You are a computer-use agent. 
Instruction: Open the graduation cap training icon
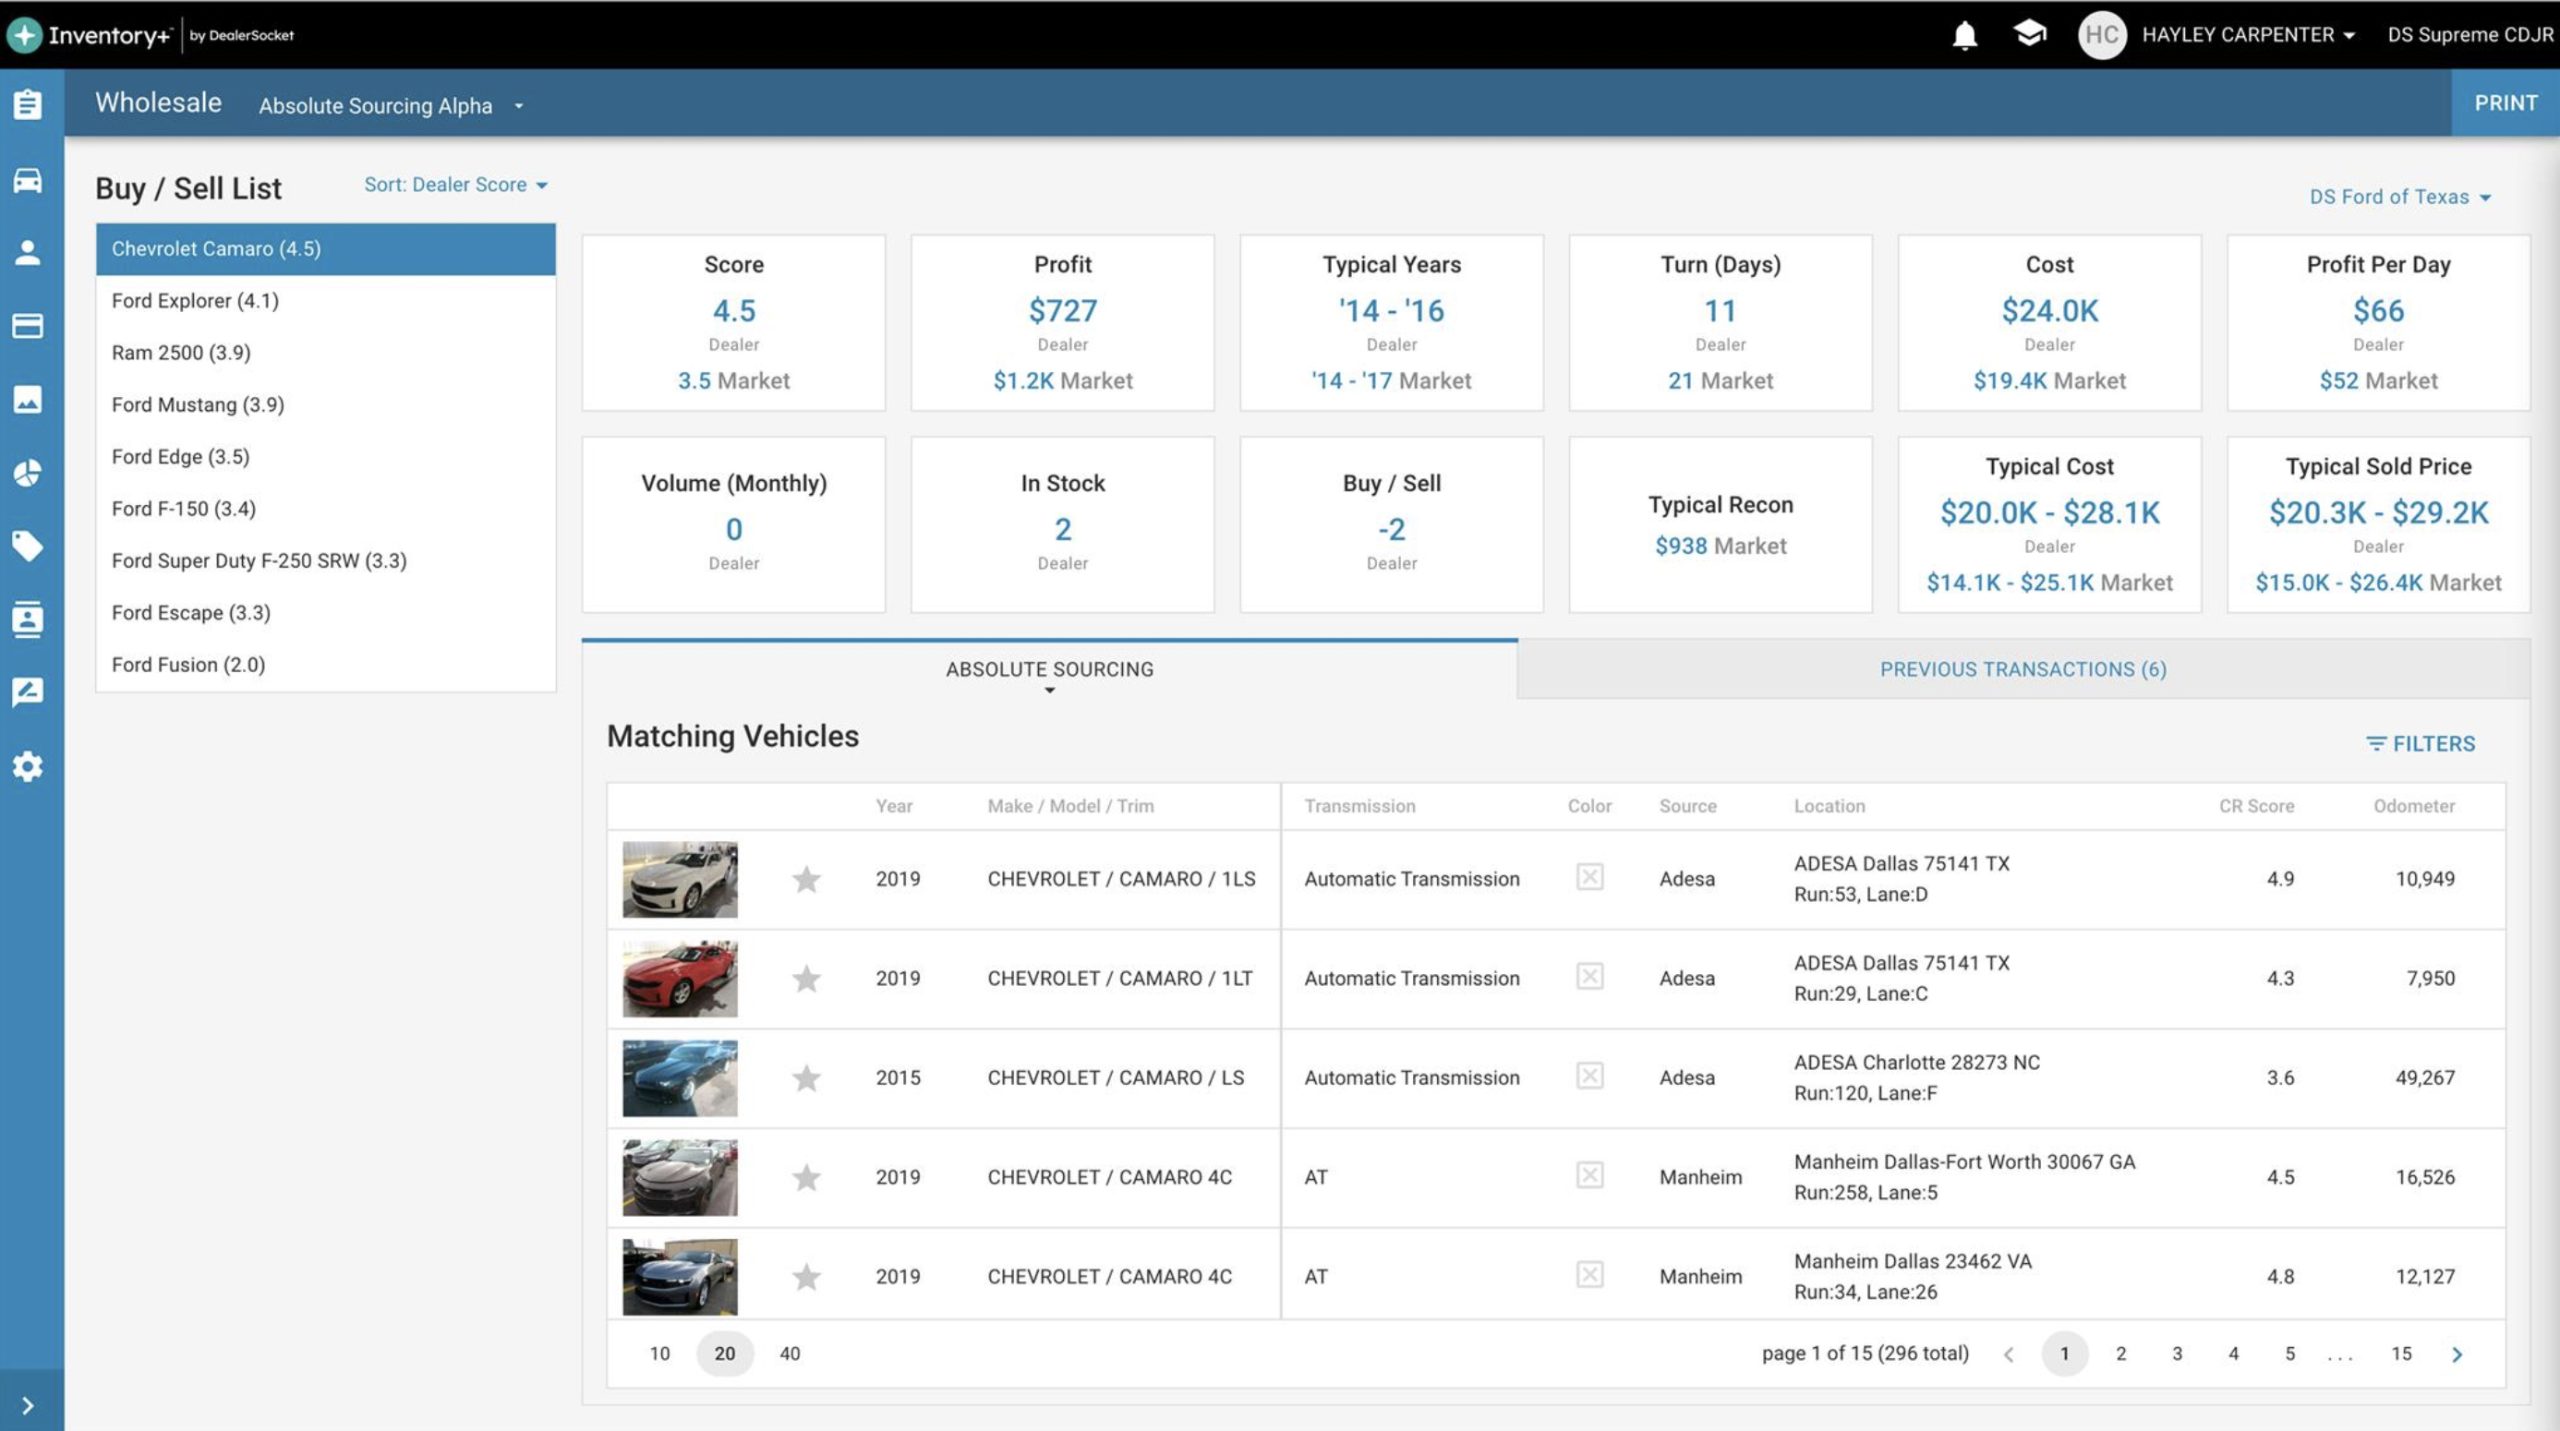point(2029,34)
